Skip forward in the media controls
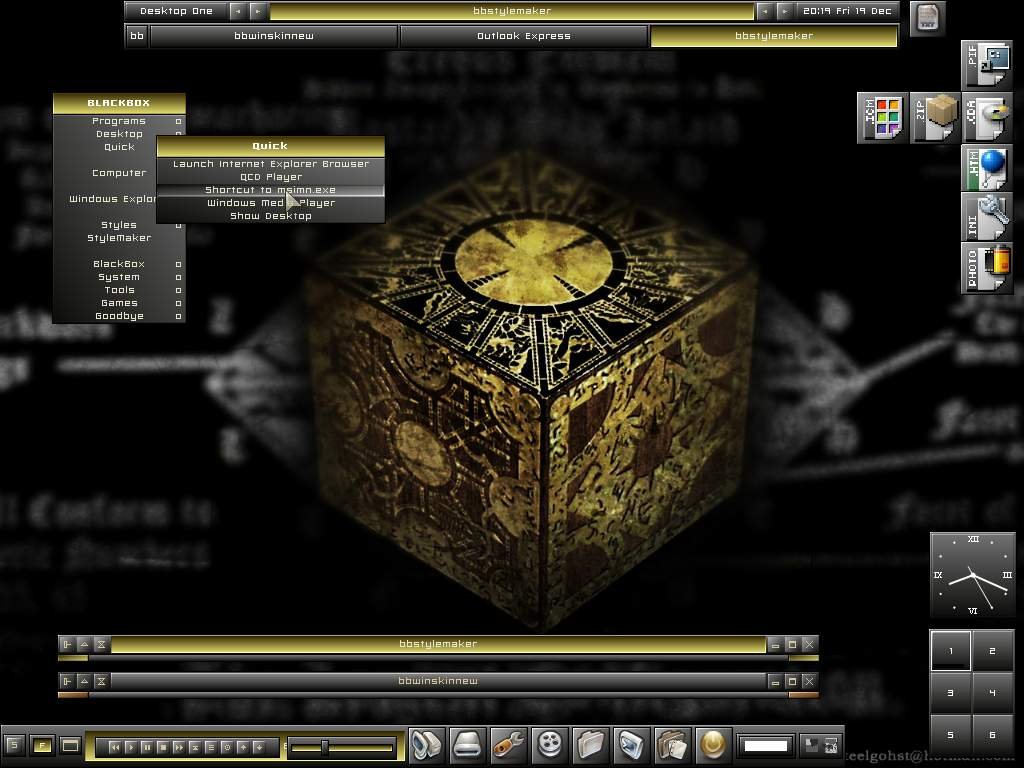This screenshot has height=768, width=1024. pos(179,747)
